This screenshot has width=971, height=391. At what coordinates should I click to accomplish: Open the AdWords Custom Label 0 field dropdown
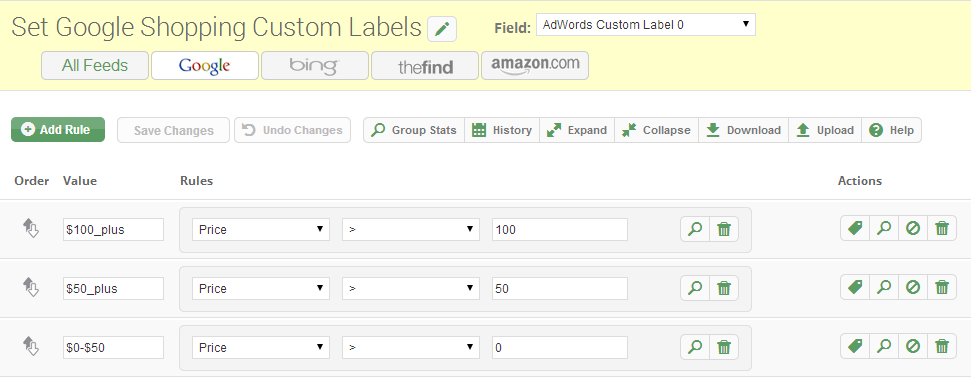click(646, 25)
